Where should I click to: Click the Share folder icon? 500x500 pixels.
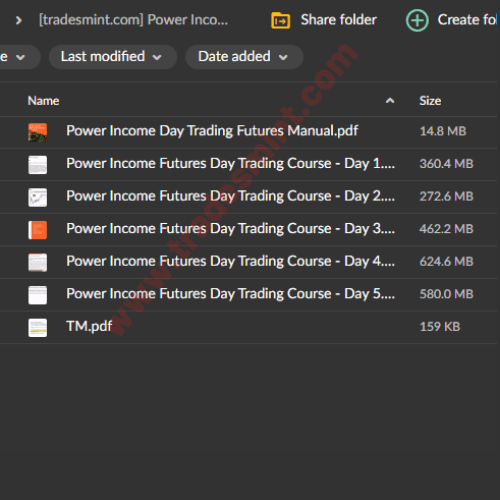280,20
